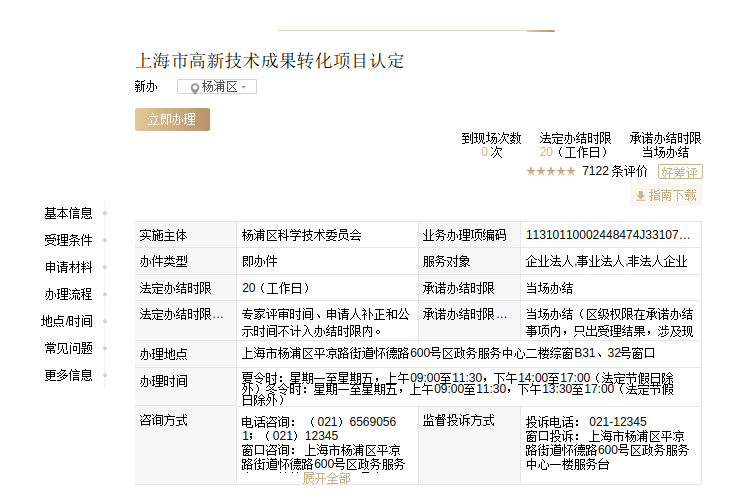The image size is (740, 500).
Task: Click the 法定办结时限... truncated label
Action: click(181, 314)
